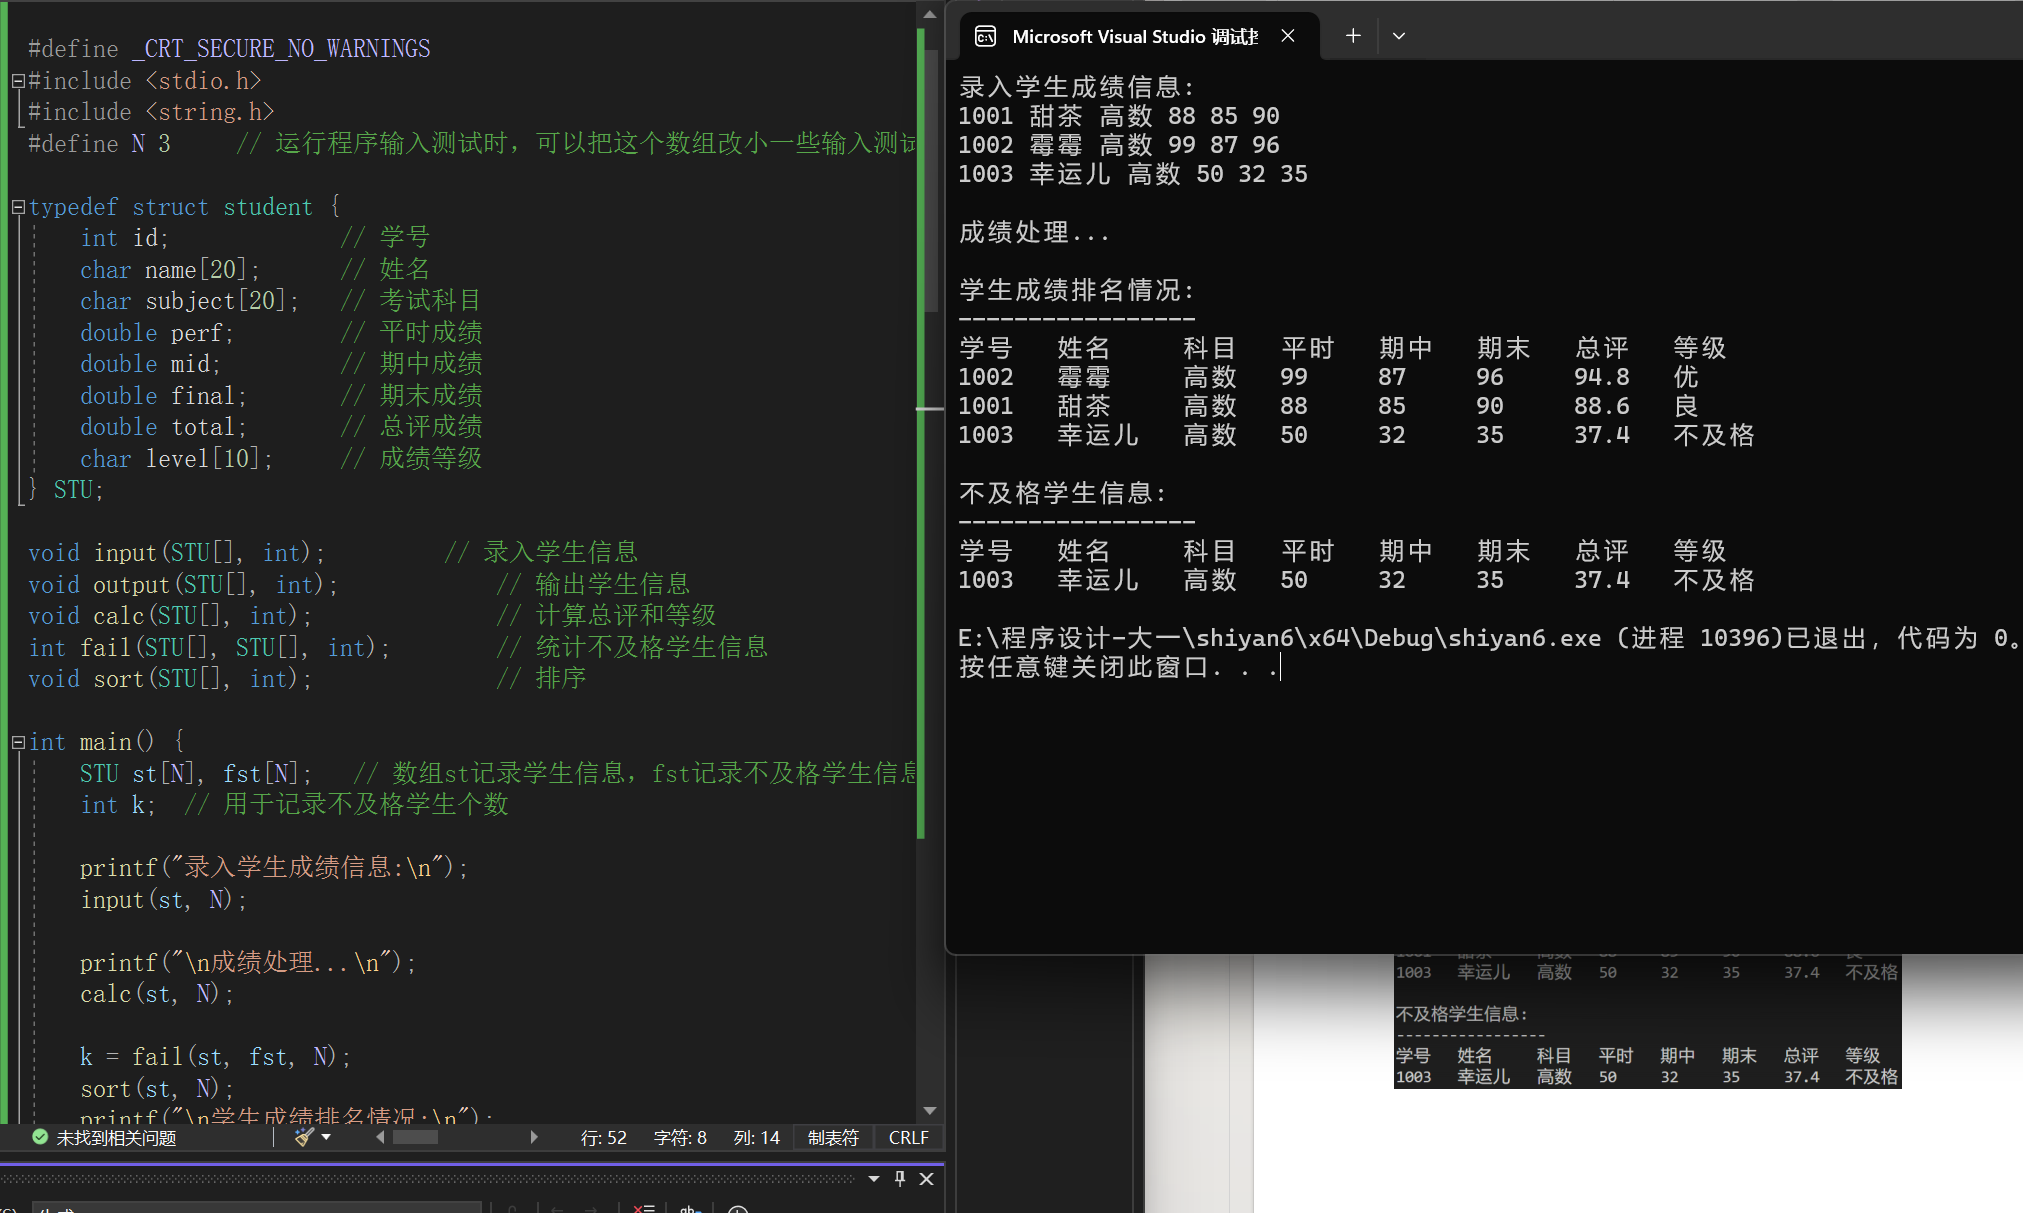This screenshot has width=2023, height=1213.
Task: Click the horizontal scrollbar thumb
Action: click(415, 1137)
